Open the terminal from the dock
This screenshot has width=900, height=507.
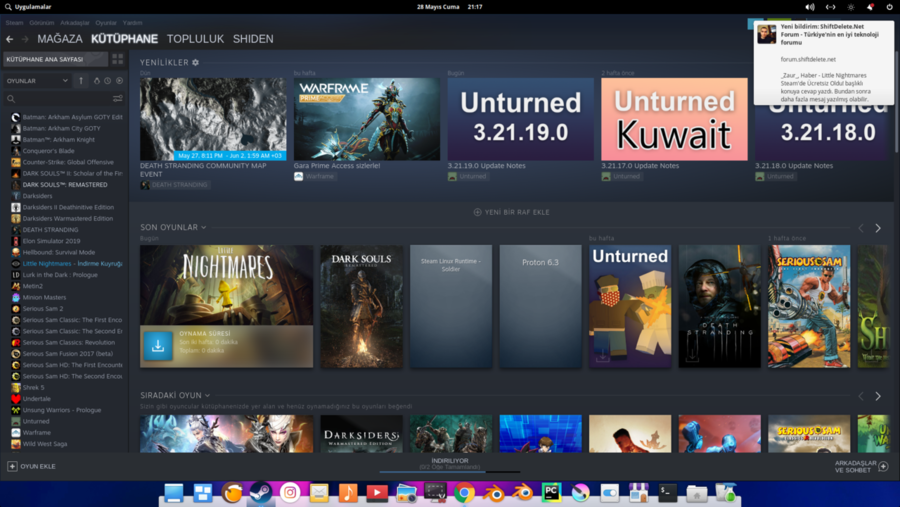click(x=667, y=493)
